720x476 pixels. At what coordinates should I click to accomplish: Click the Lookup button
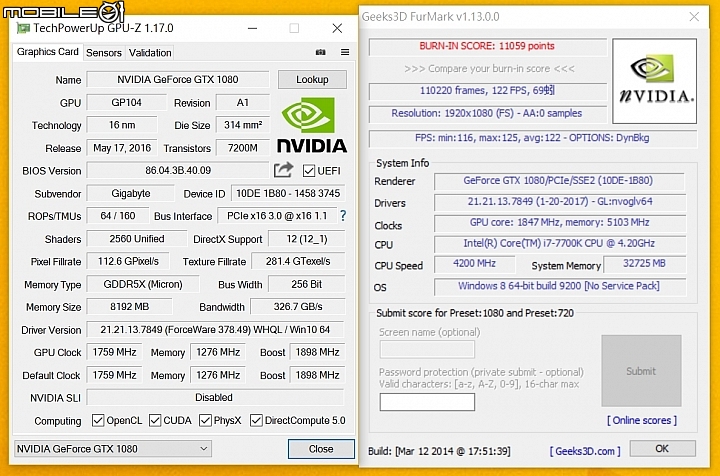[312, 79]
